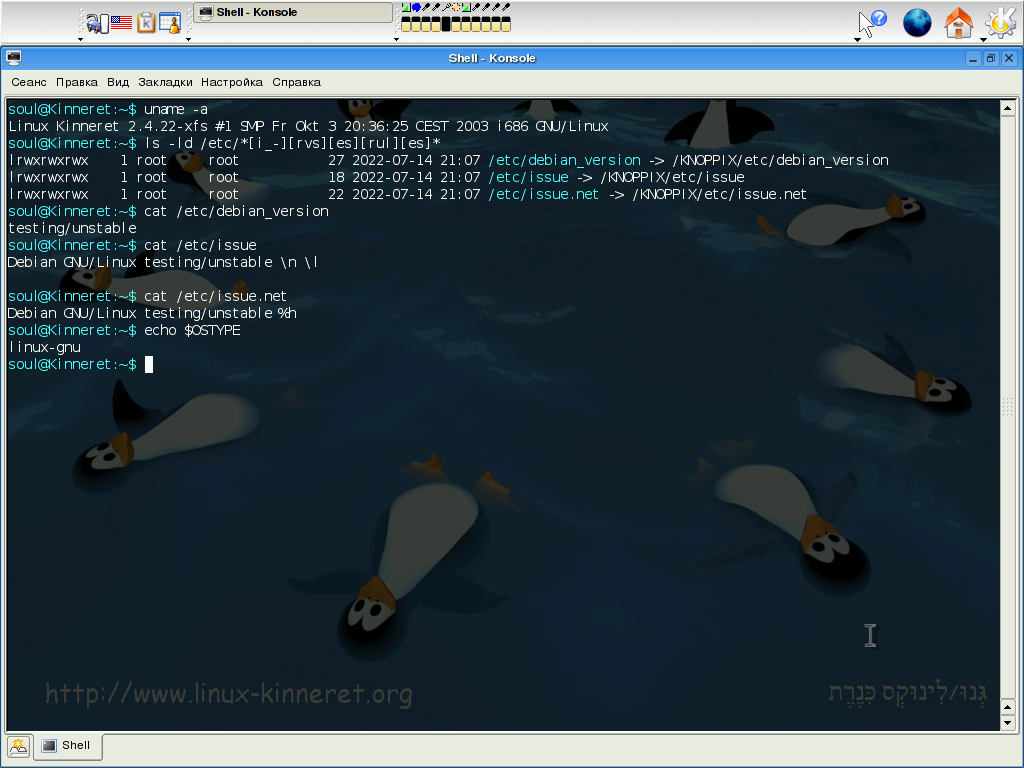Click the /KNOPPIX/etc/debian_version link target
Image resolution: width=1024 pixels, height=768 pixels.
point(780,160)
